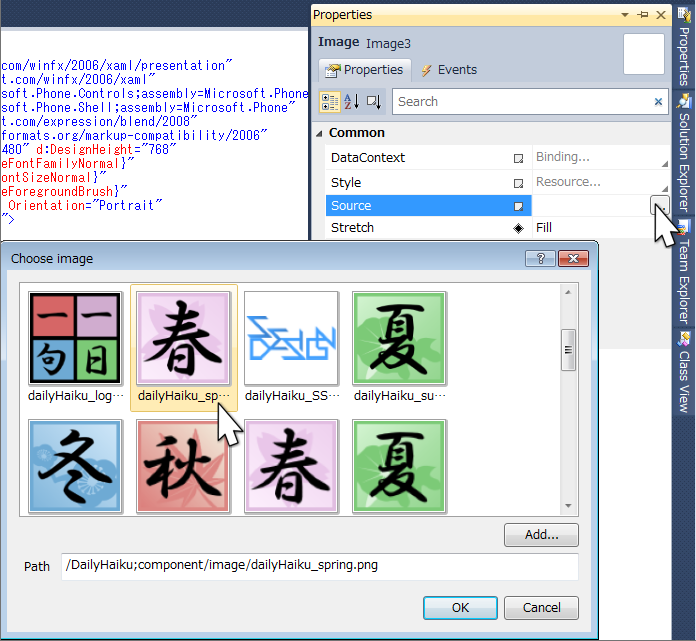Screen dimensions: 696x641
Task: Close the Properties panel
Action: [660, 15]
